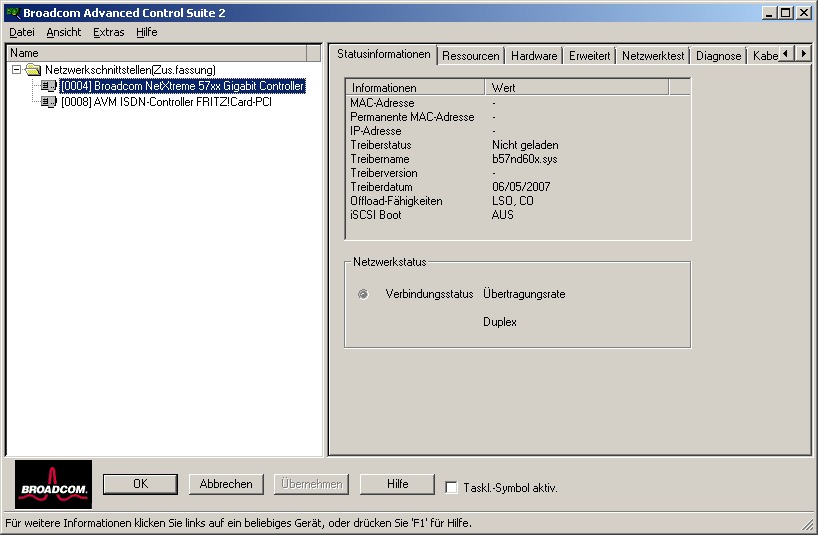Open the Hilfe menu
Screen dimensions: 818x535
(147, 32)
